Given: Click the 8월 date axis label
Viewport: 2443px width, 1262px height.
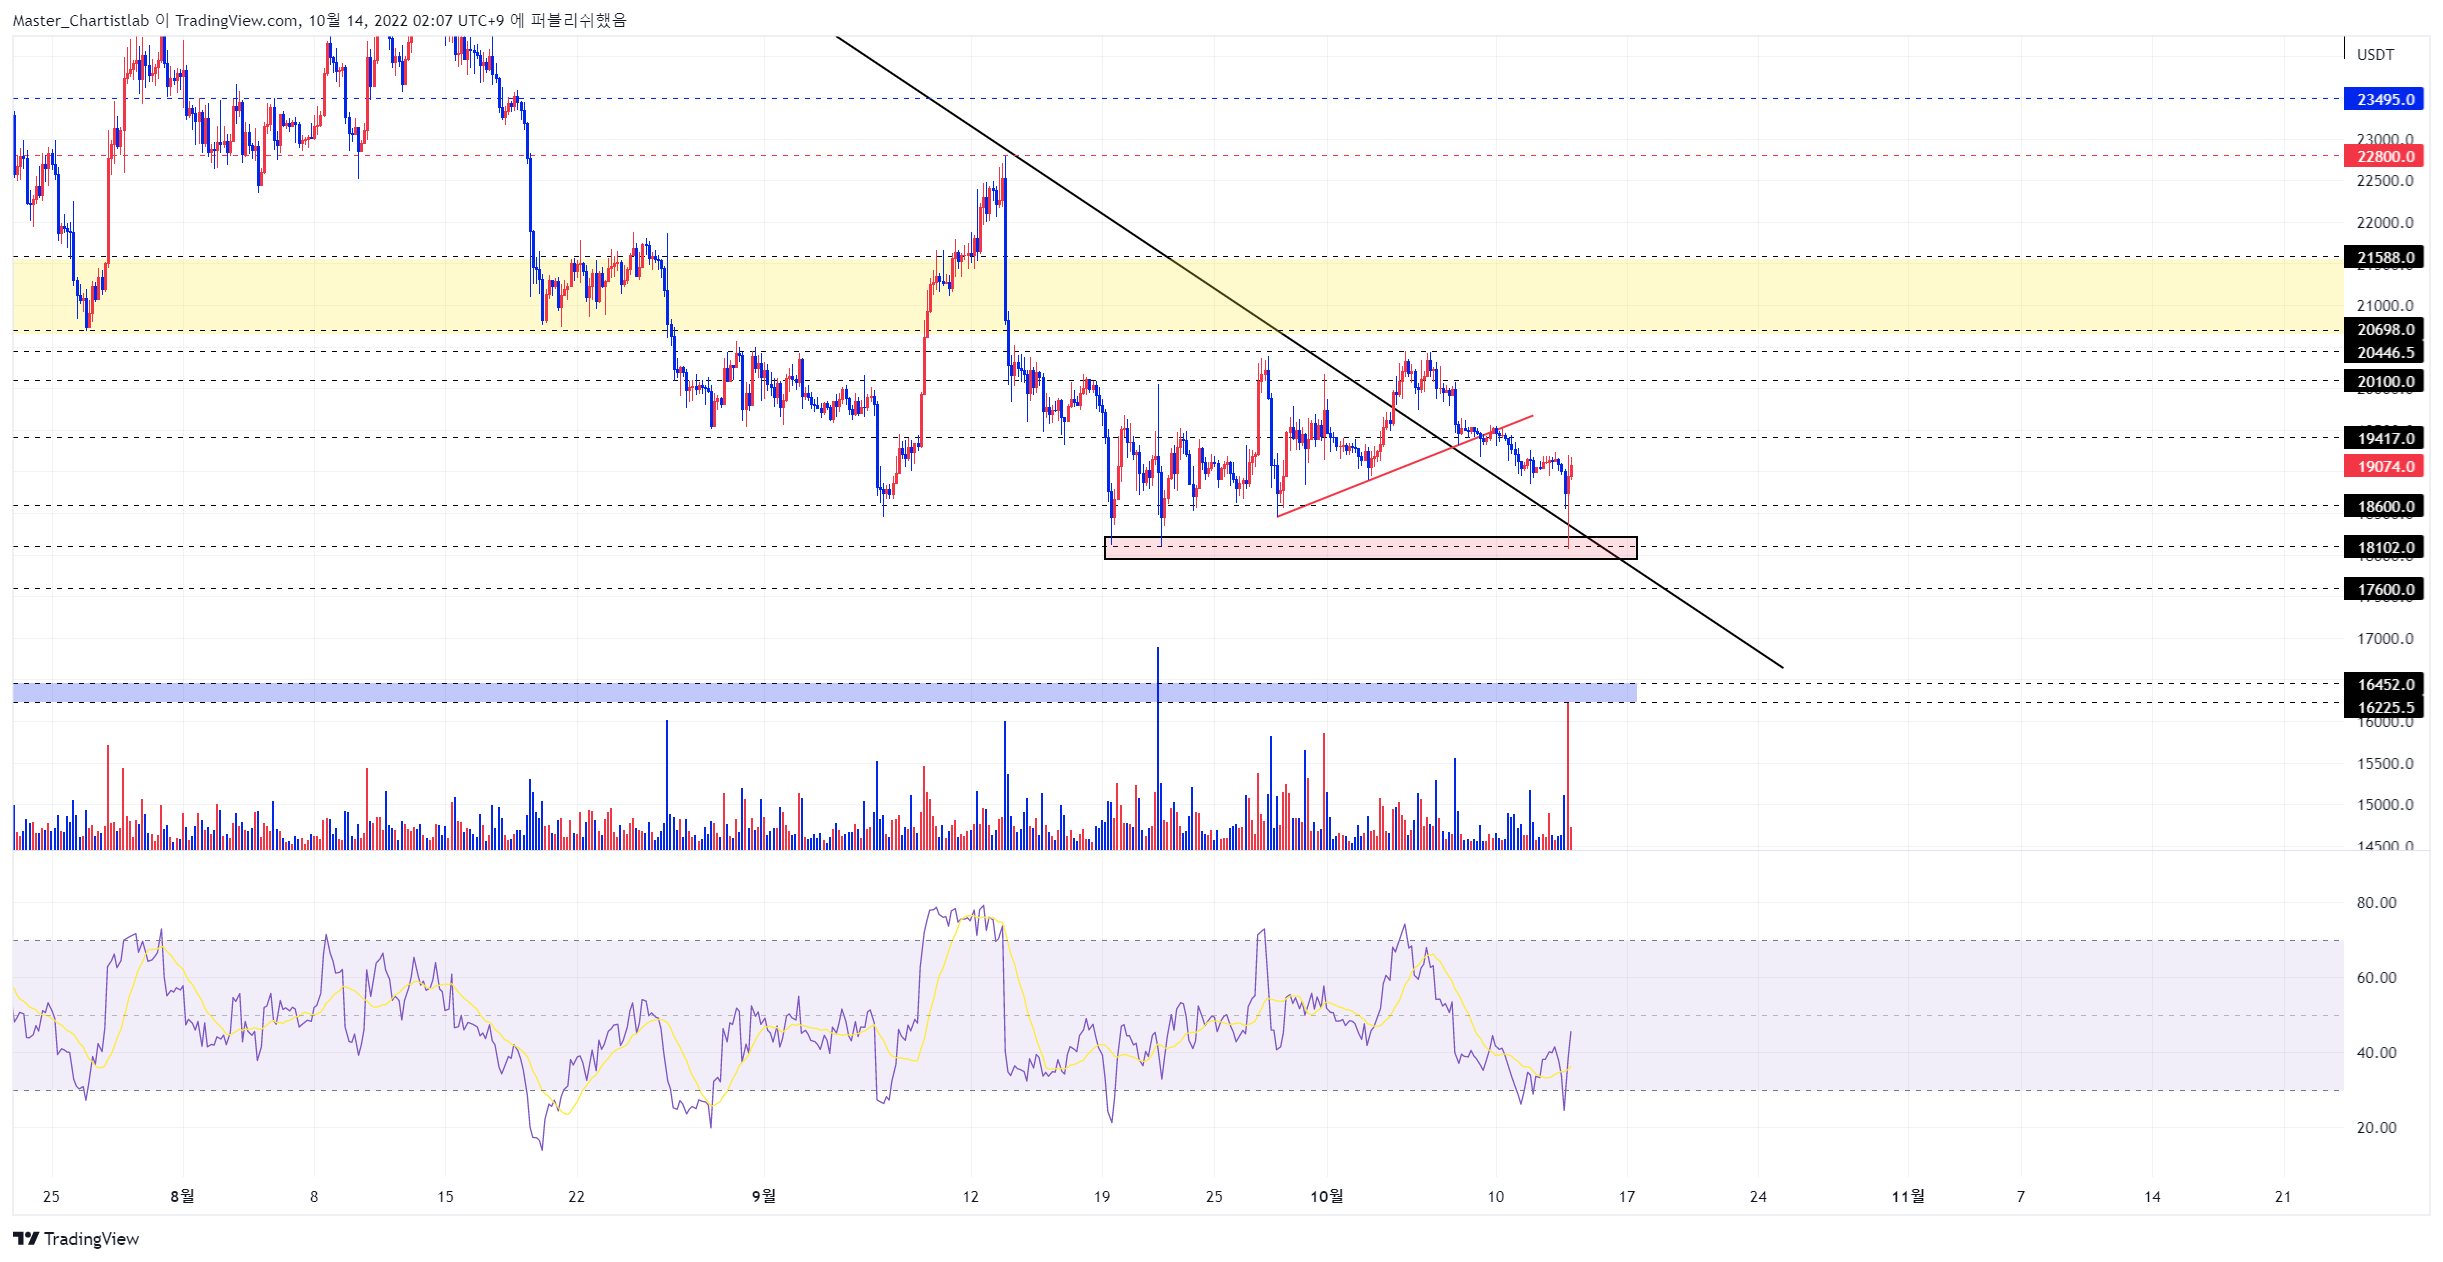Looking at the screenshot, I should 182,1196.
